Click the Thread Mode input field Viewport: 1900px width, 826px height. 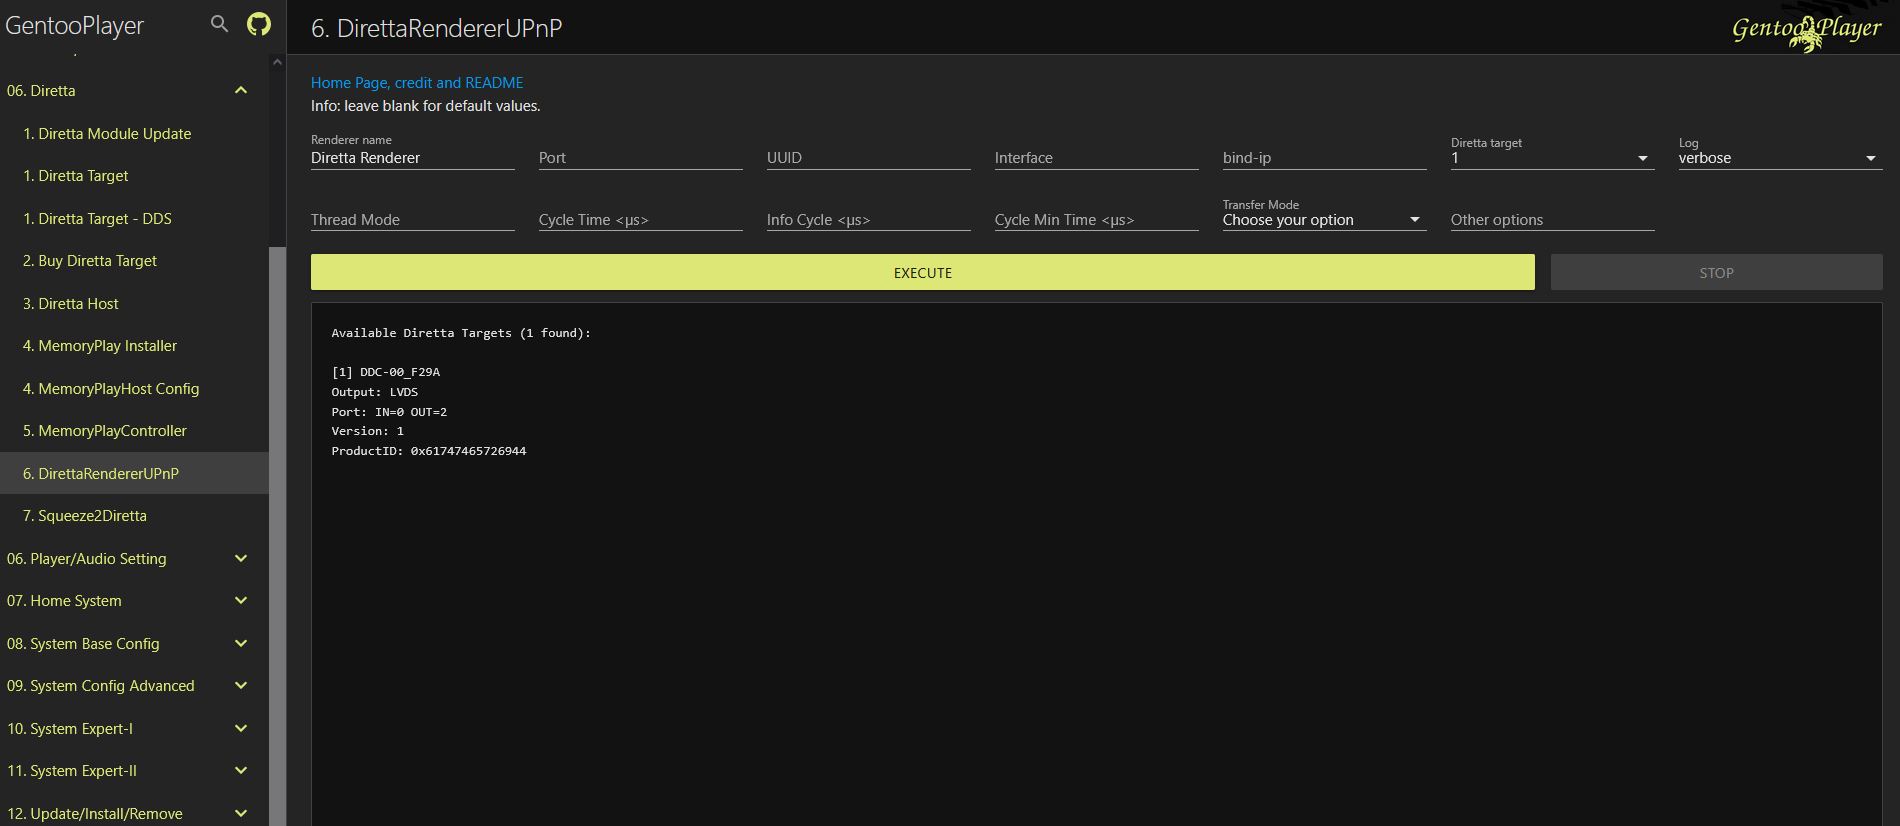pyautogui.click(x=412, y=220)
